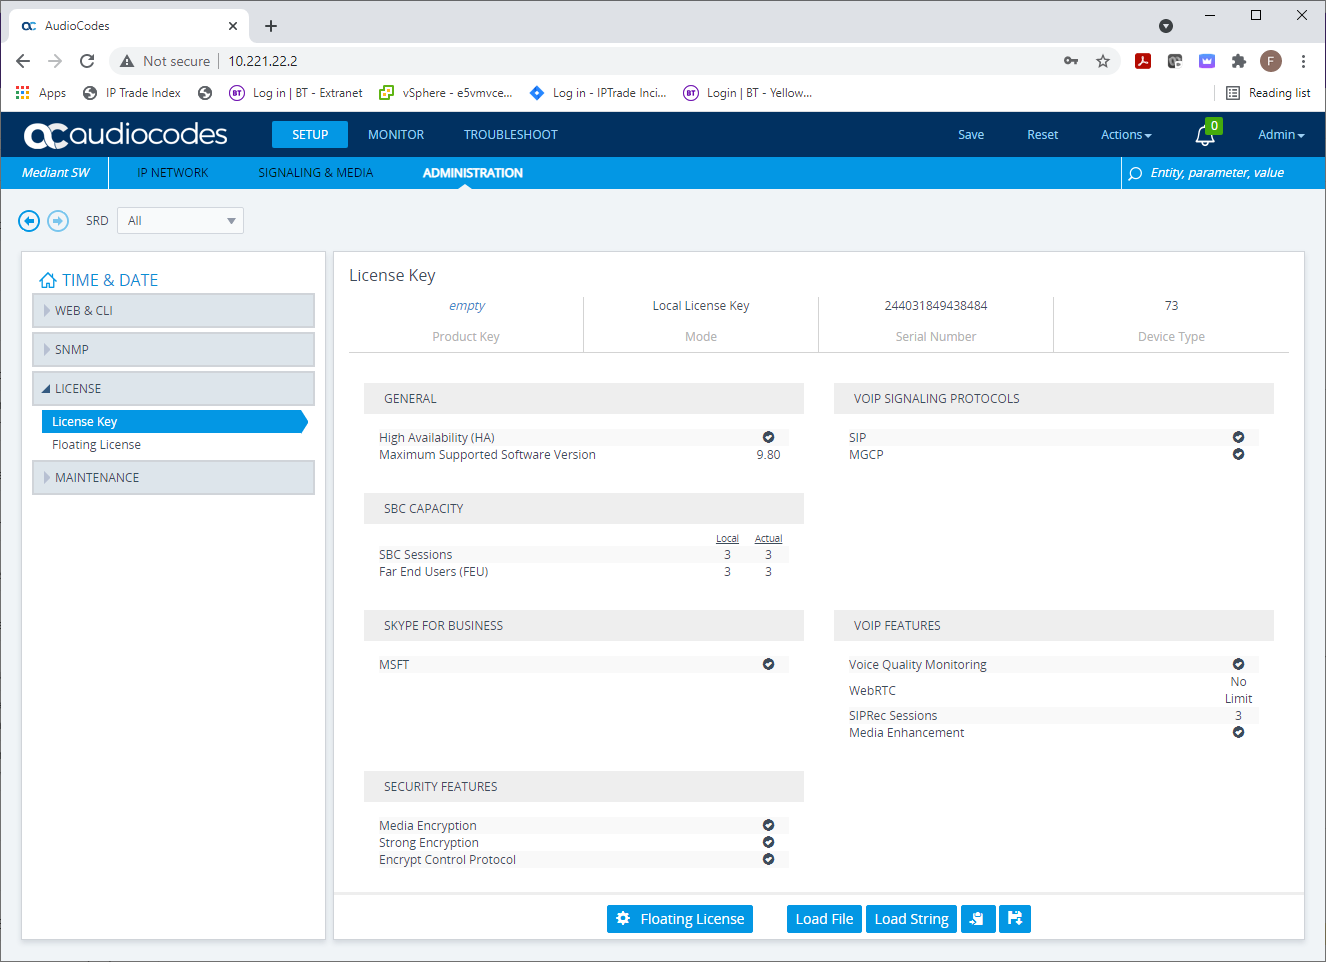The image size is (1326, 962).
Task: Open the Chrome three-dot menu
Action: (1303, 61)
